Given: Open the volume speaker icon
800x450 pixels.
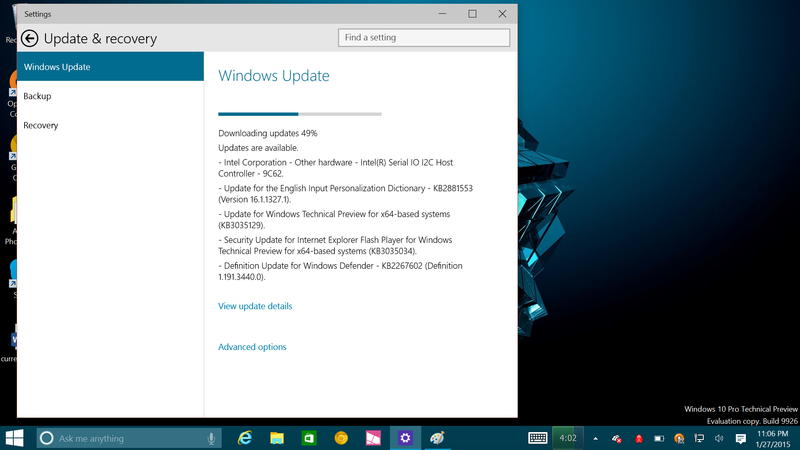Looking at the screenshot, I should (719, 438).
